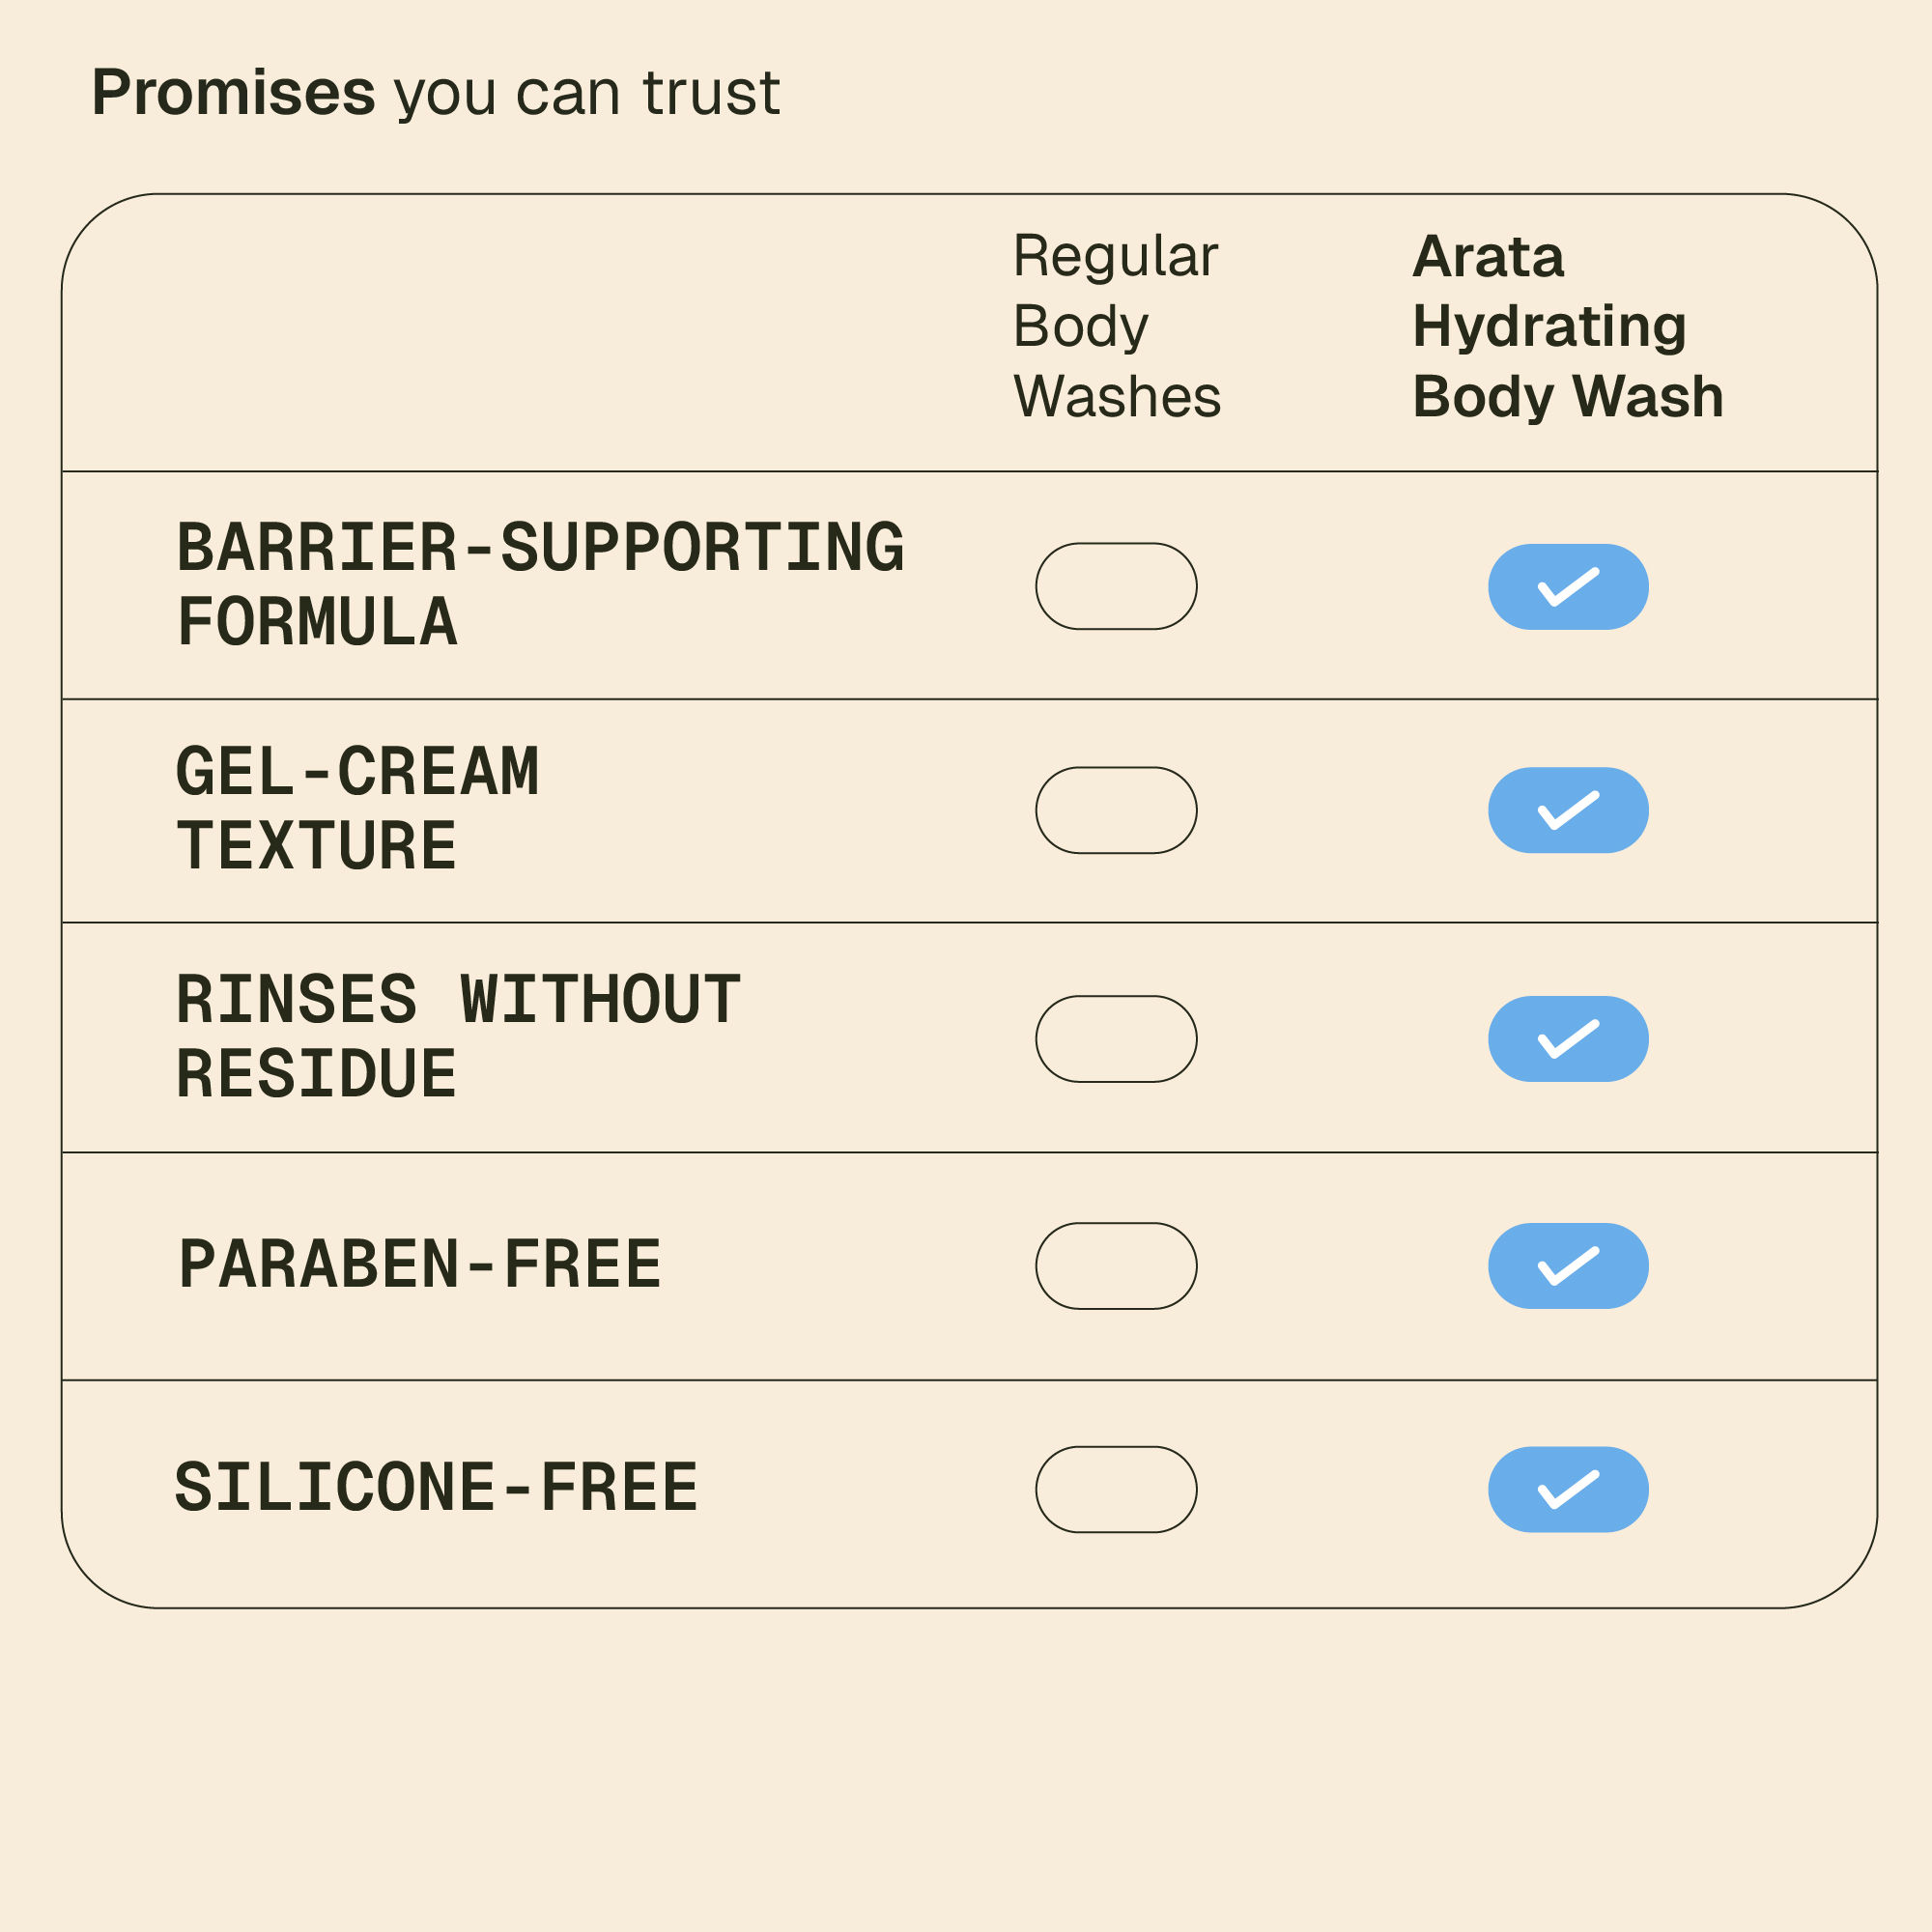
Task: Enable the empty Gel-Cream Texture pill
Action: point(1116,810)
